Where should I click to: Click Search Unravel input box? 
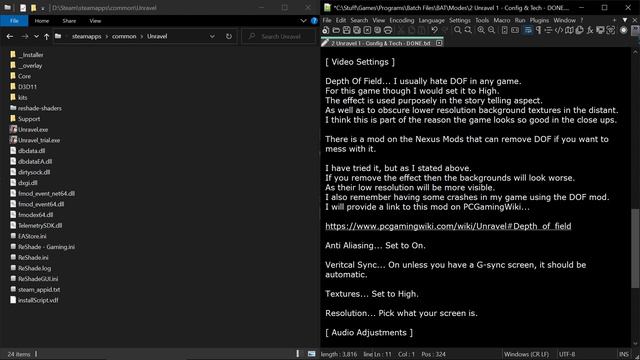(279, 36)
